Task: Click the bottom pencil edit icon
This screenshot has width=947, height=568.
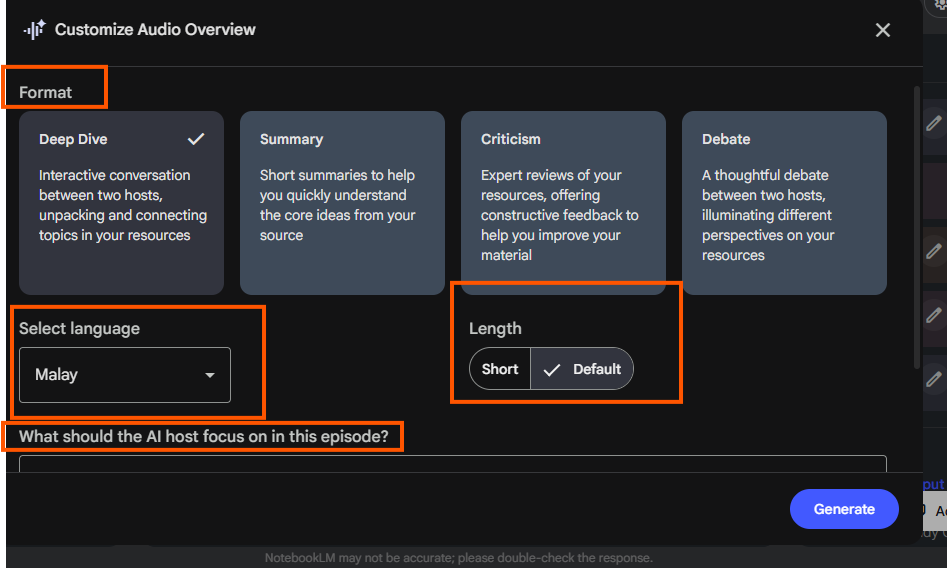Action: [933, 379]
